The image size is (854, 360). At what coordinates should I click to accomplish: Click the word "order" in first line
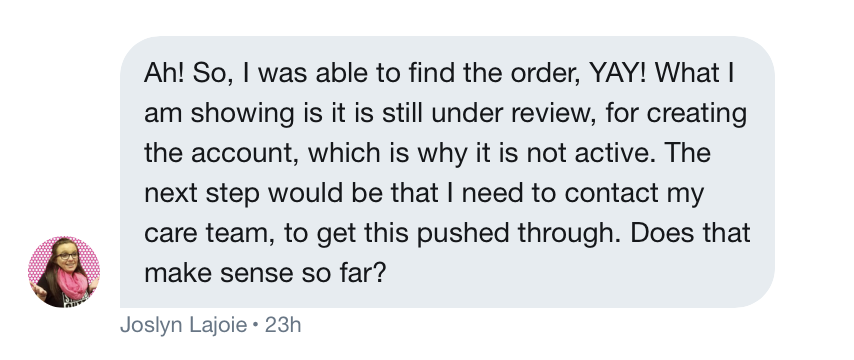[x=545, y=73]
